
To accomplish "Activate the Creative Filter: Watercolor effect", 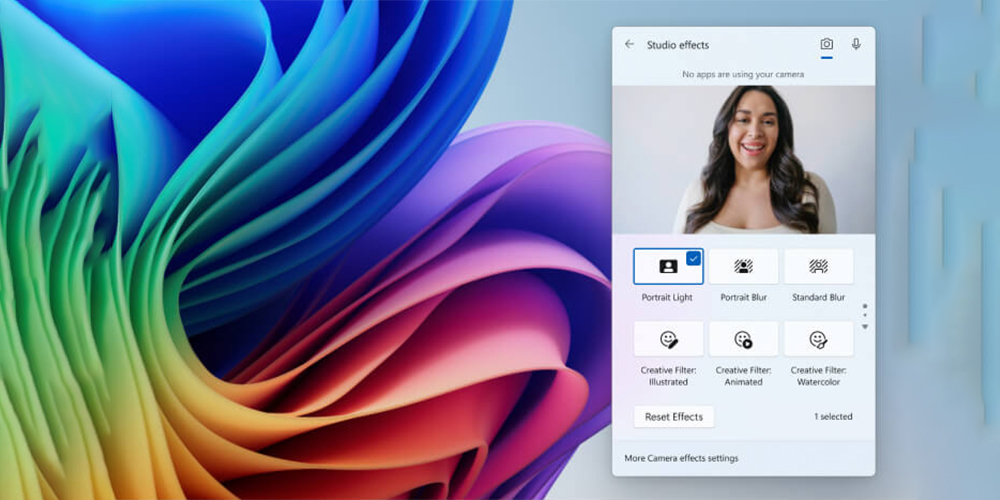I will point(818,339).
